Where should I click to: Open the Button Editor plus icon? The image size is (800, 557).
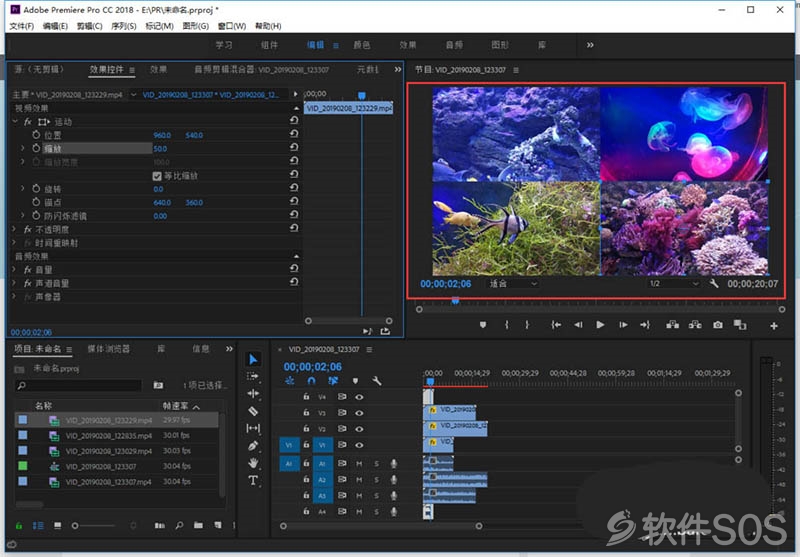pos(773,325)
